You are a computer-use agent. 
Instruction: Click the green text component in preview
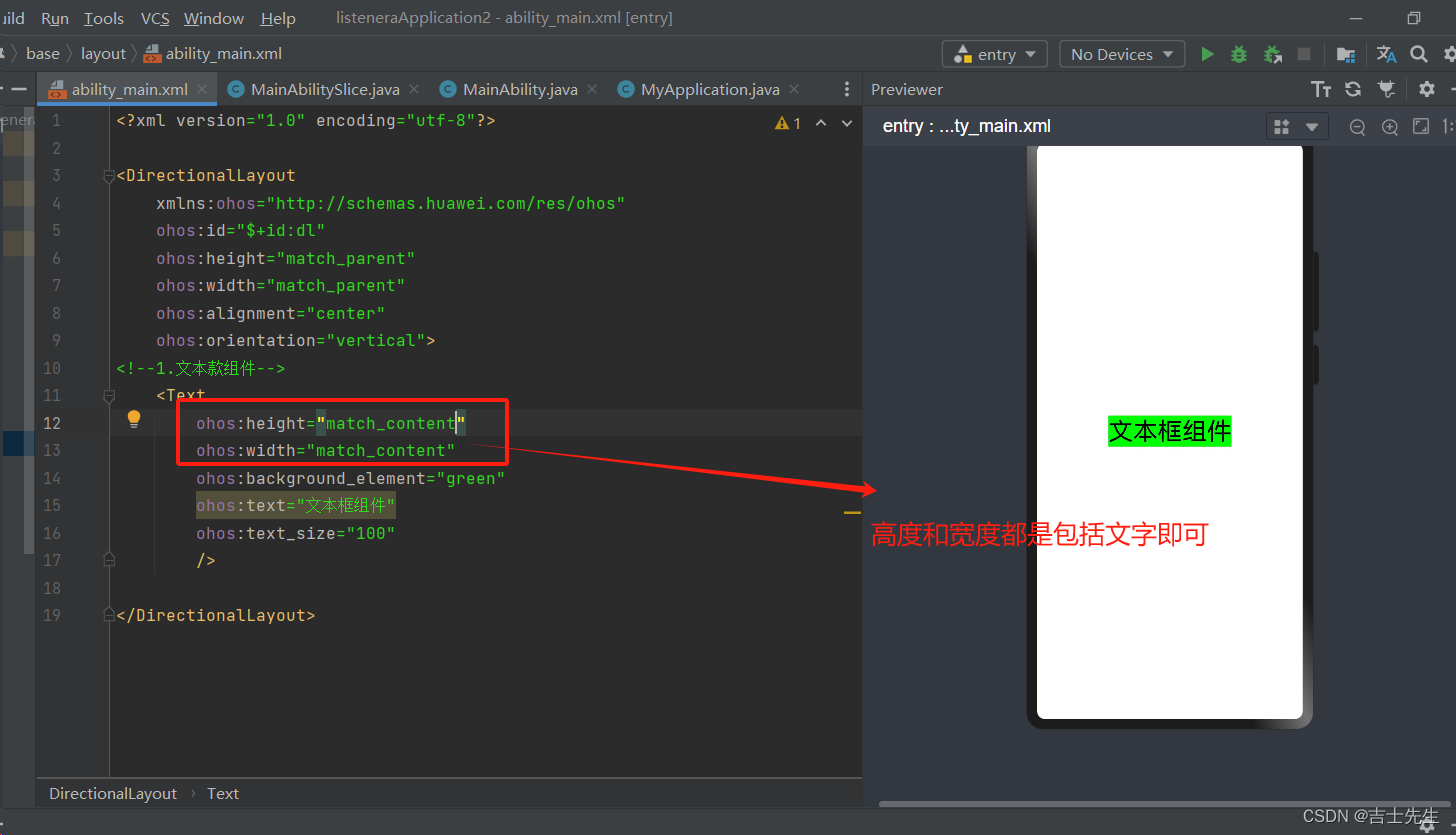click(x=1169, y=431)
